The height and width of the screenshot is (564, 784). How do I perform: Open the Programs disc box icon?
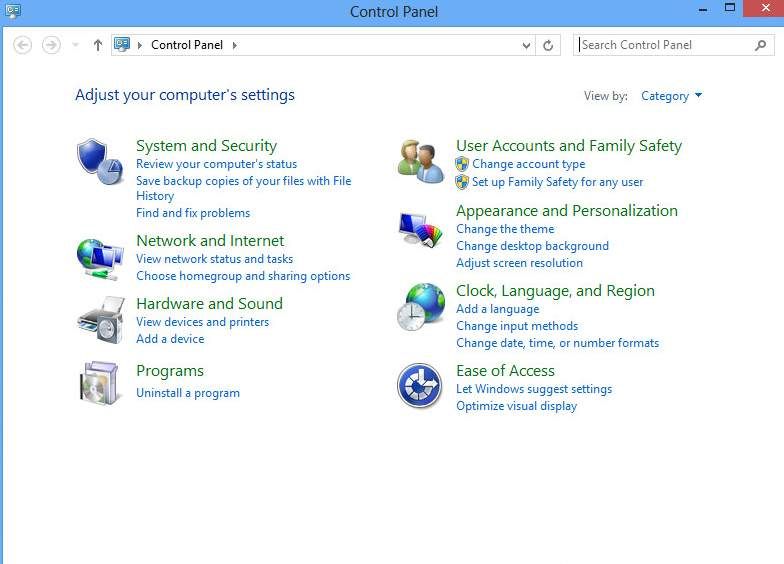click(99, 384)
